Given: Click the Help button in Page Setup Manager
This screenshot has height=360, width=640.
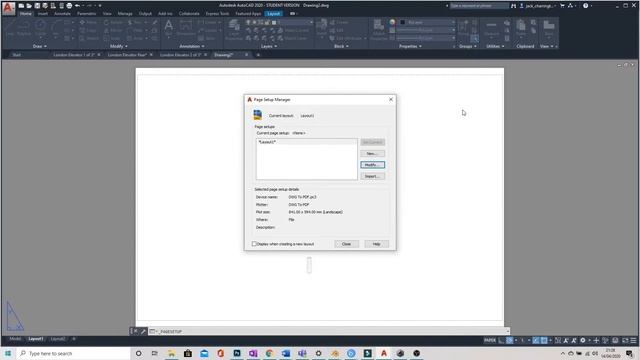Looking at the screenshot, I should click(376, 244).
